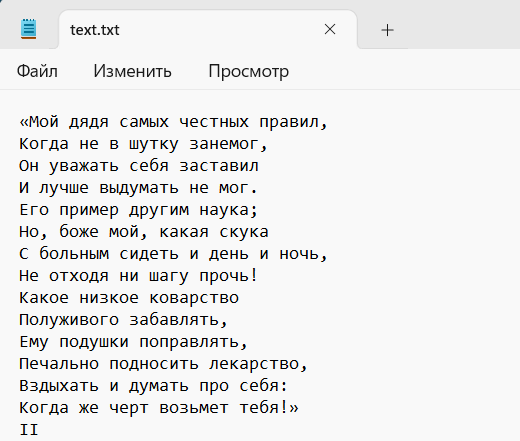This screenshot has height=441, width=520.
Task: Click the word скука in the poem
Action: point(244,232)
